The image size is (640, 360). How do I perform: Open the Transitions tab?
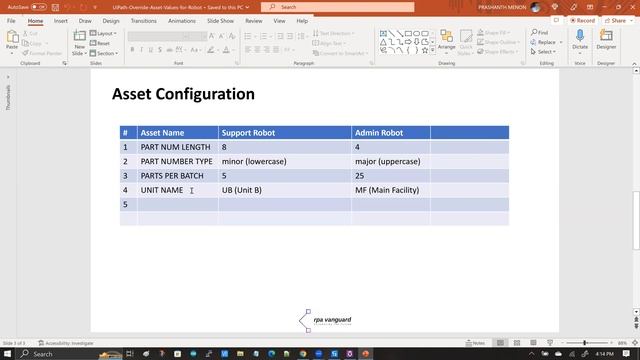coord(143,21)
